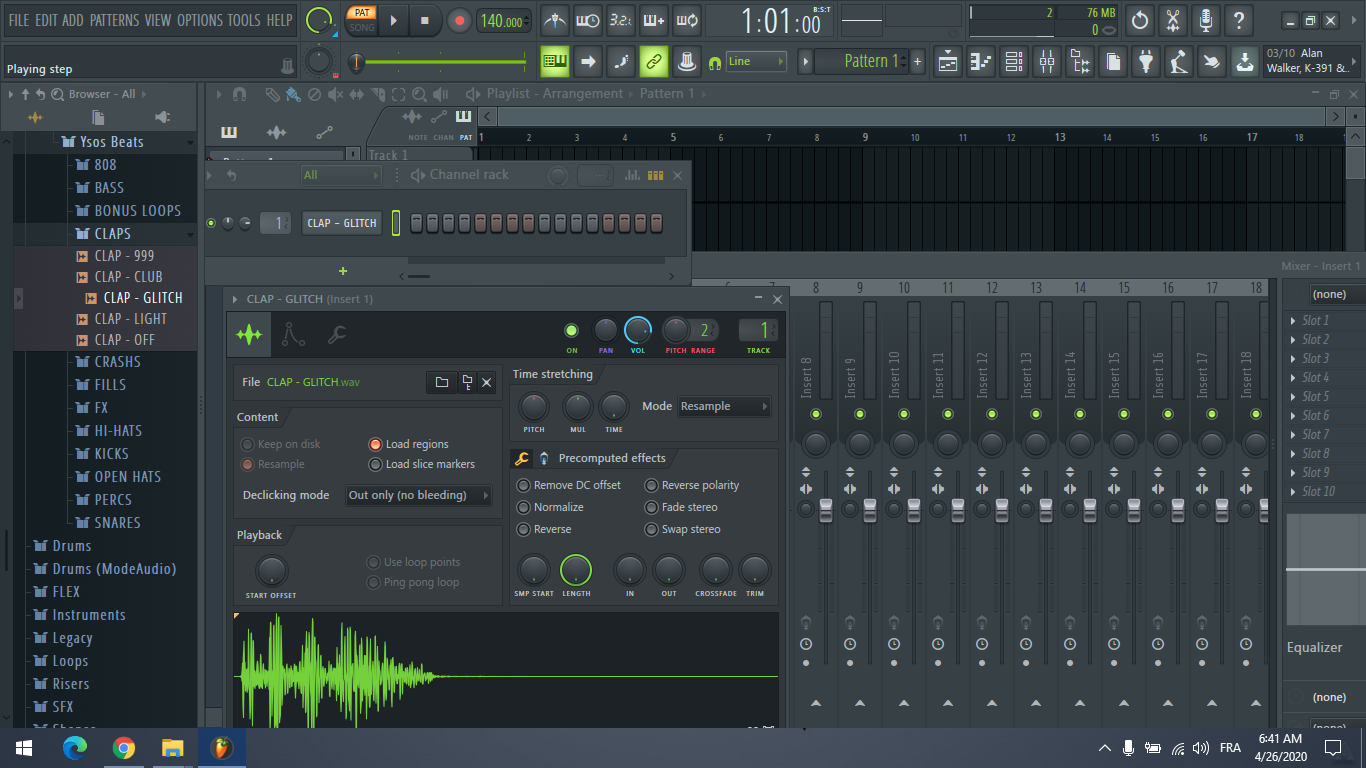
Task: Open the Mixer panel icon
Action: (1046, 62)
